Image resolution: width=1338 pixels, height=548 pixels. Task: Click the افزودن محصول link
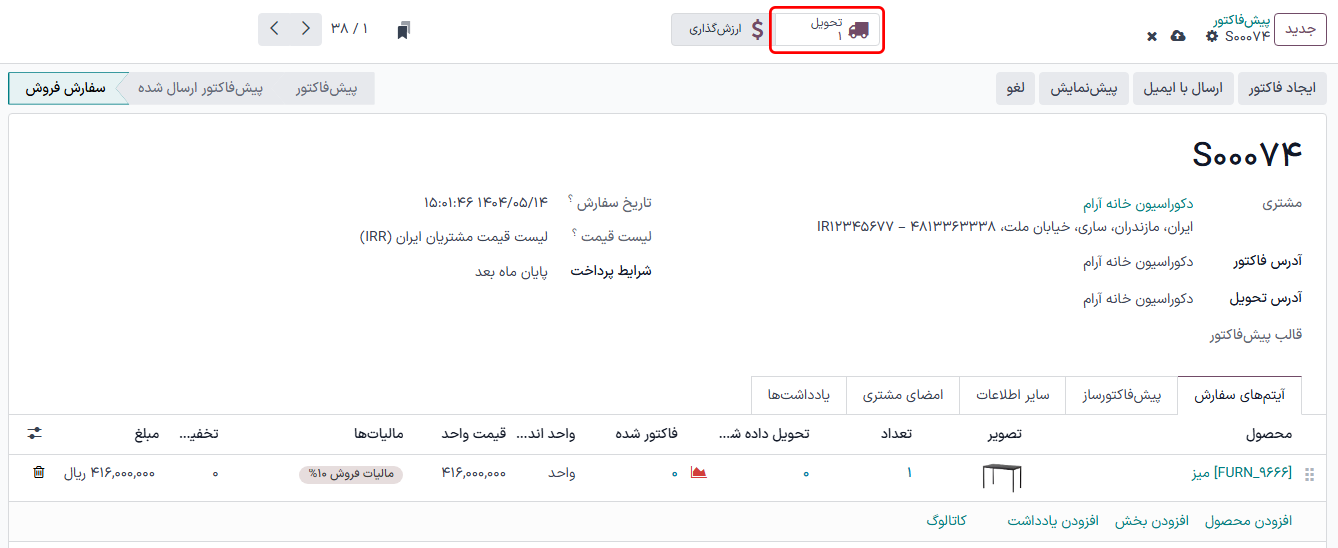coord(1248,521)
